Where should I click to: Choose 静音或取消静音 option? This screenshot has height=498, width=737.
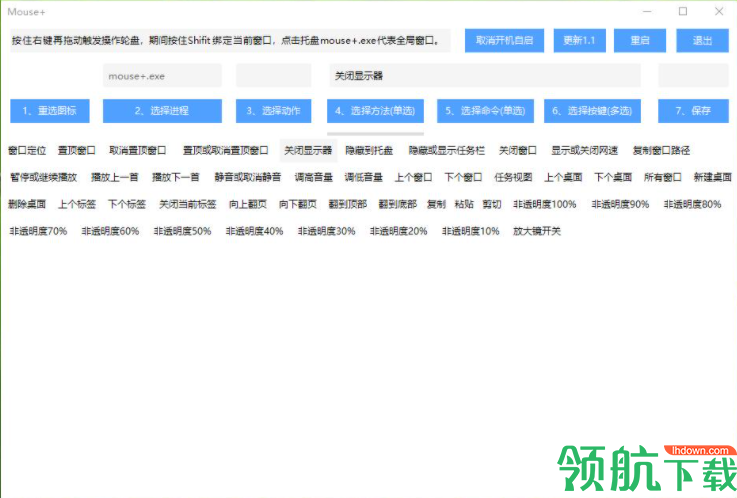pos(248,177)
